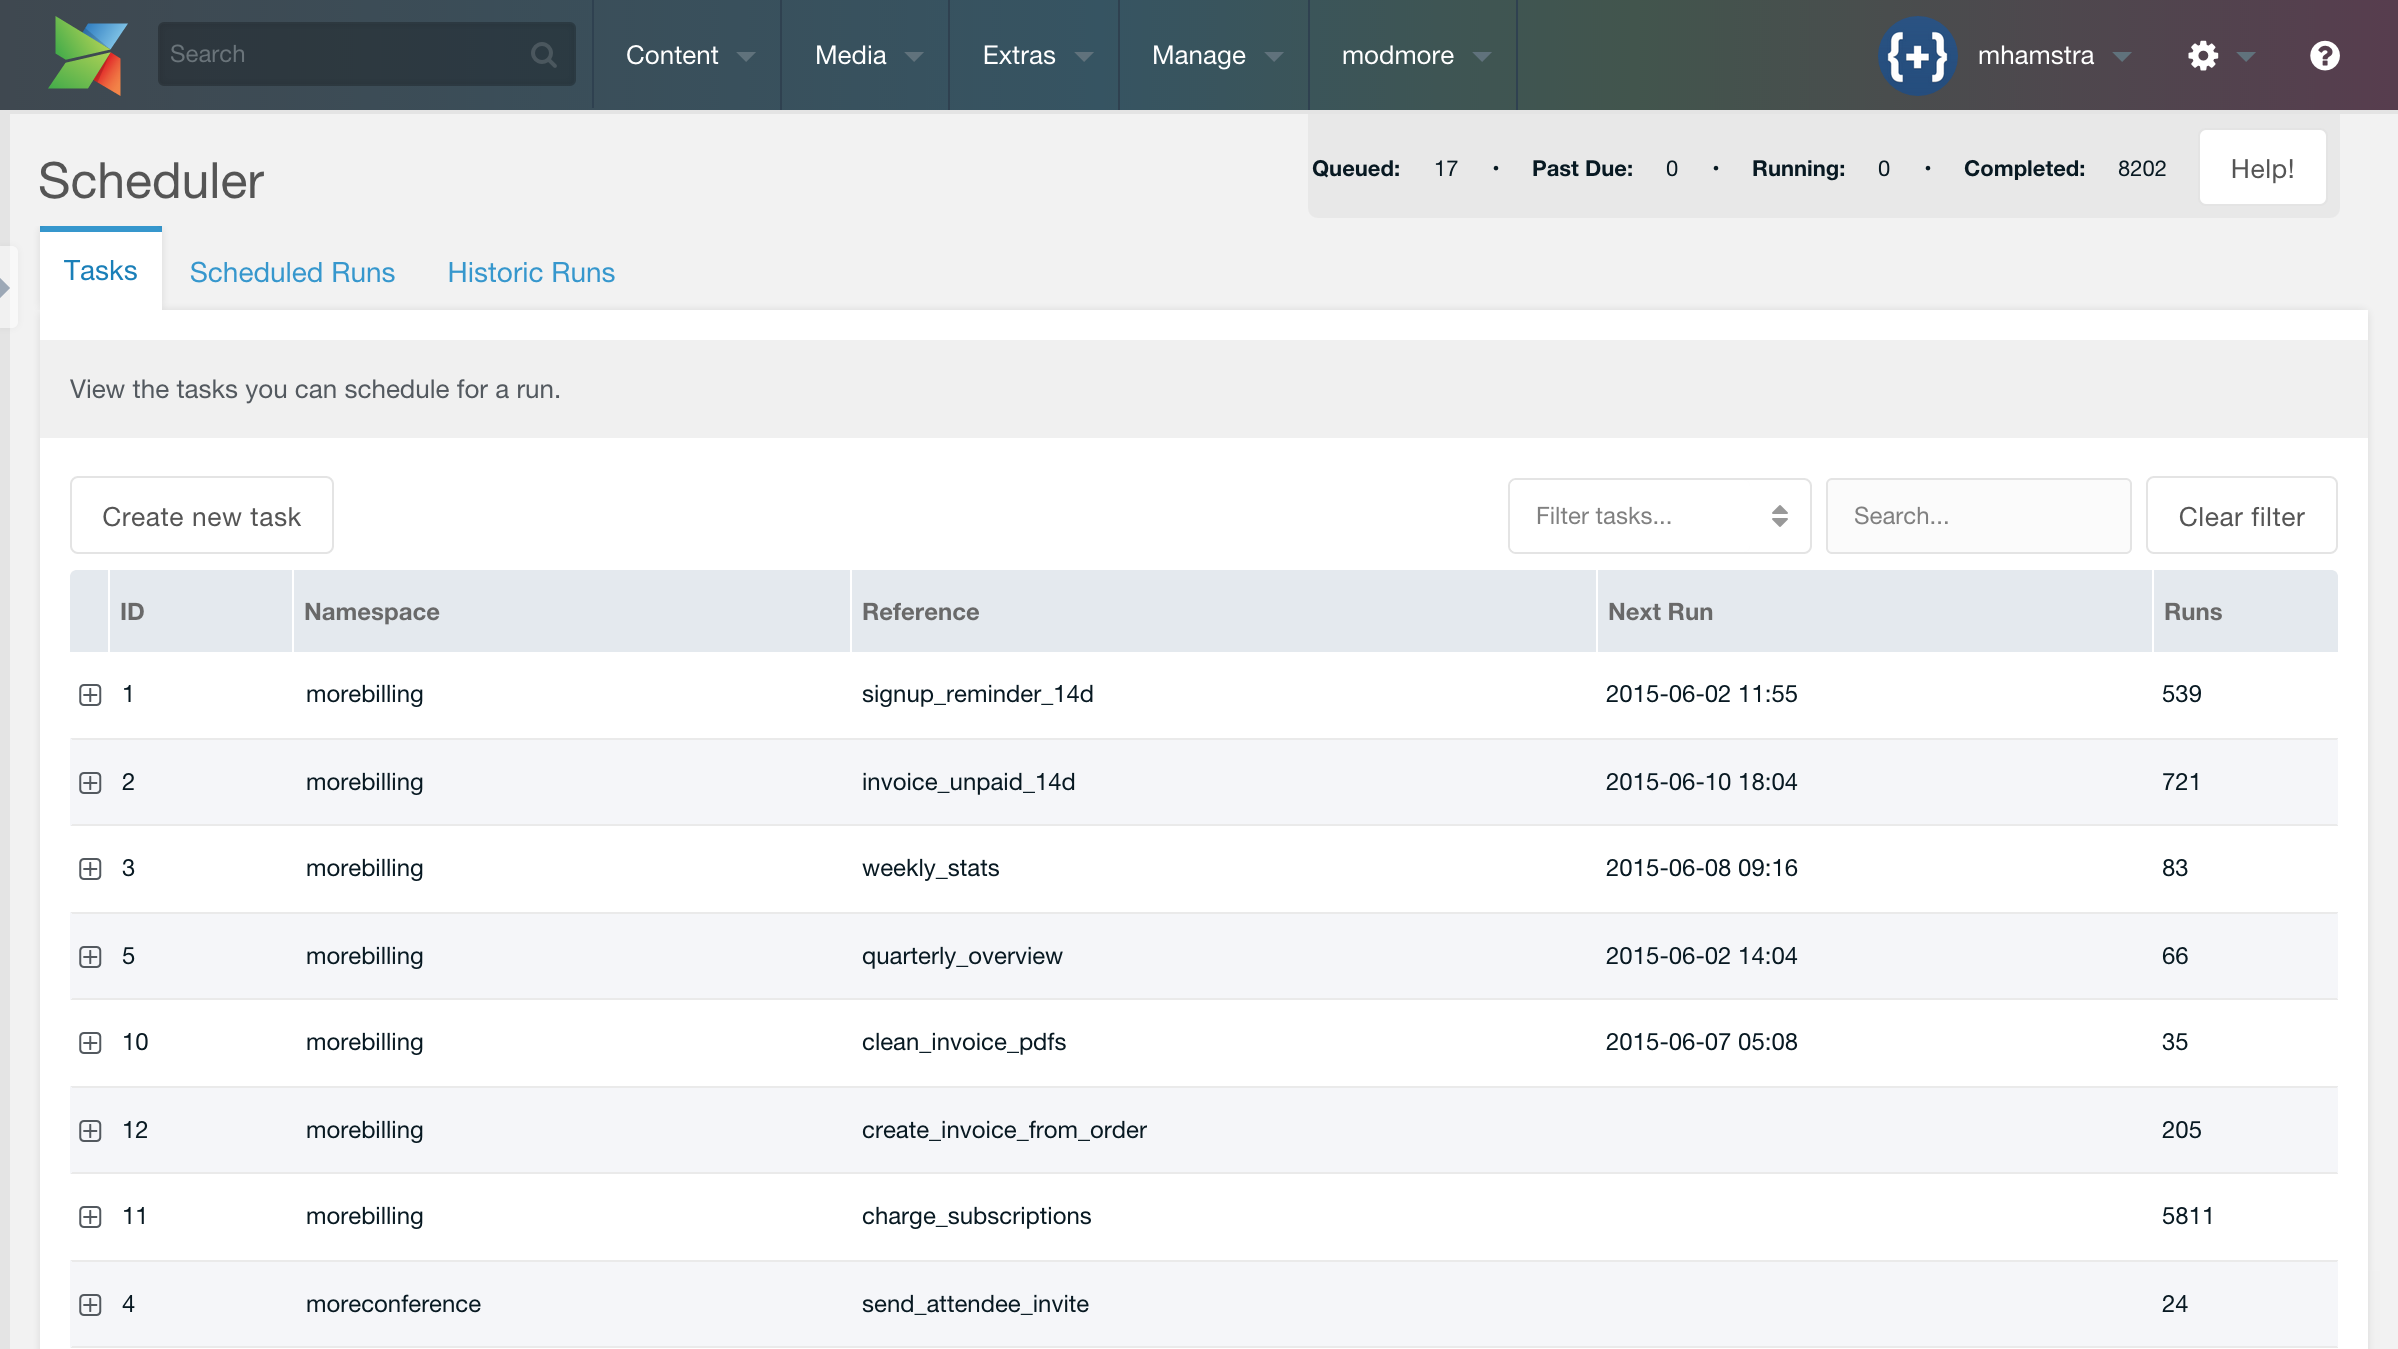The width and height of the screenshot is (2398, 1349).
Task: Click the send_attendee_invite reference cell
Action: (975, 1304)
